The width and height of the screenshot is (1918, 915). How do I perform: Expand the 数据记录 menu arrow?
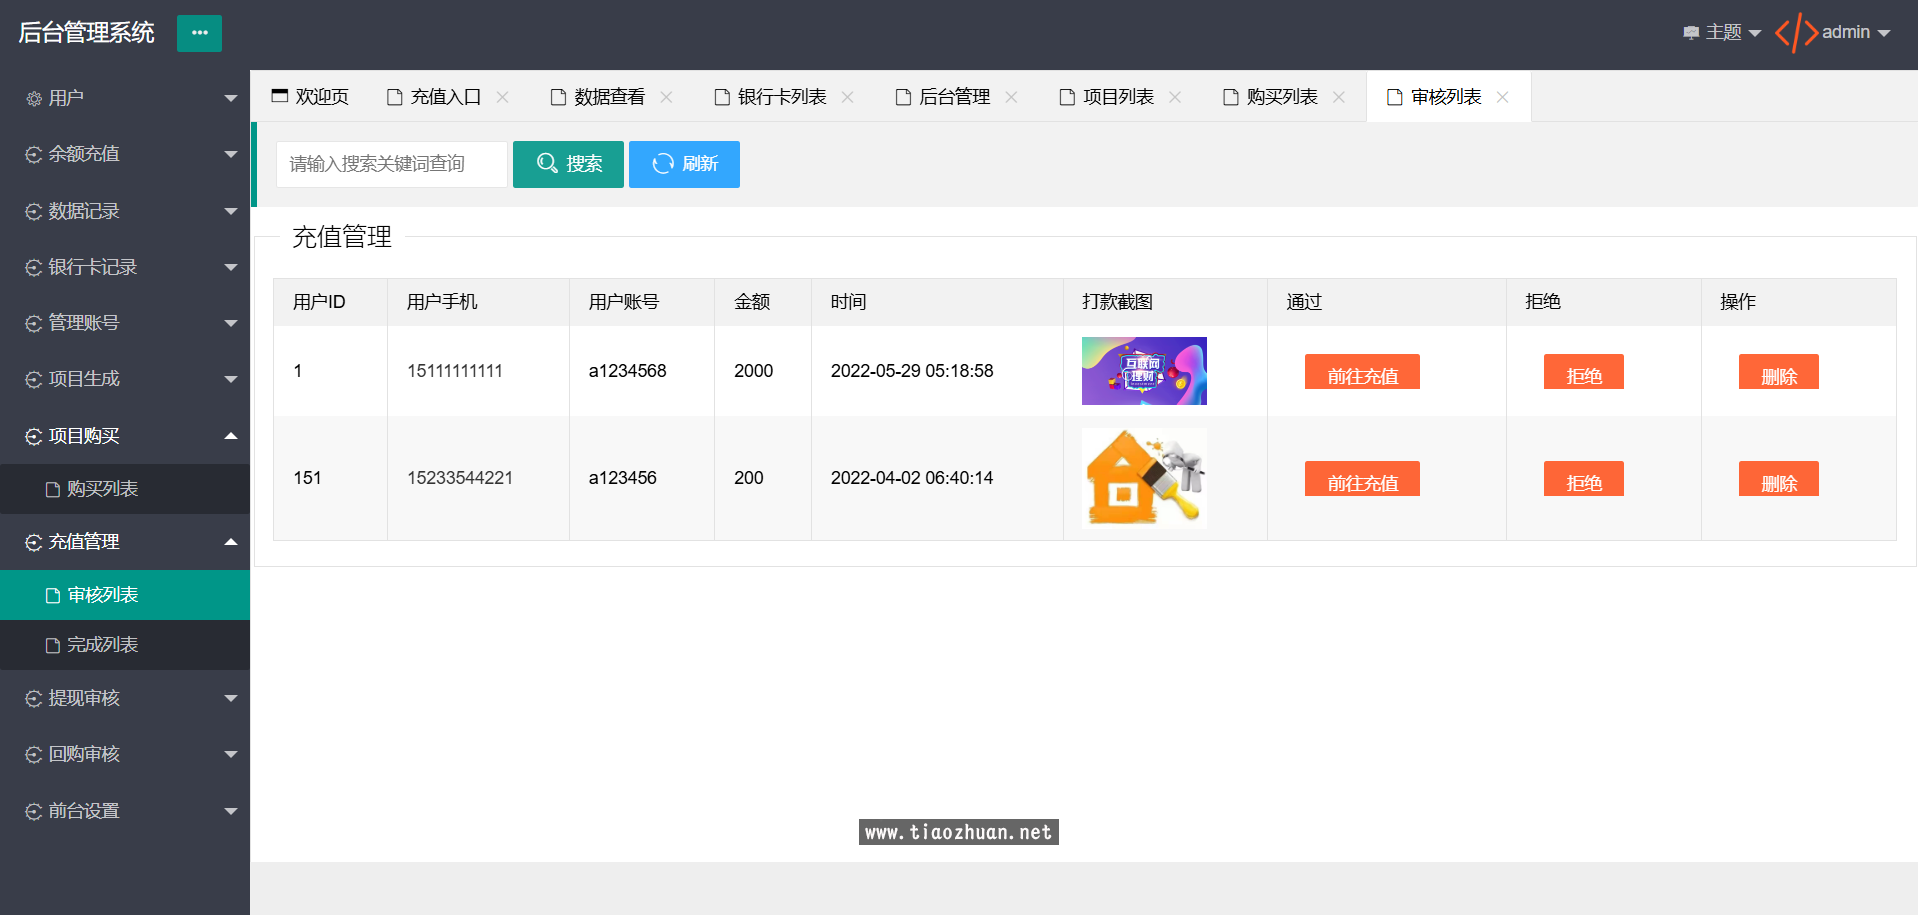click(x=231, y=211)
